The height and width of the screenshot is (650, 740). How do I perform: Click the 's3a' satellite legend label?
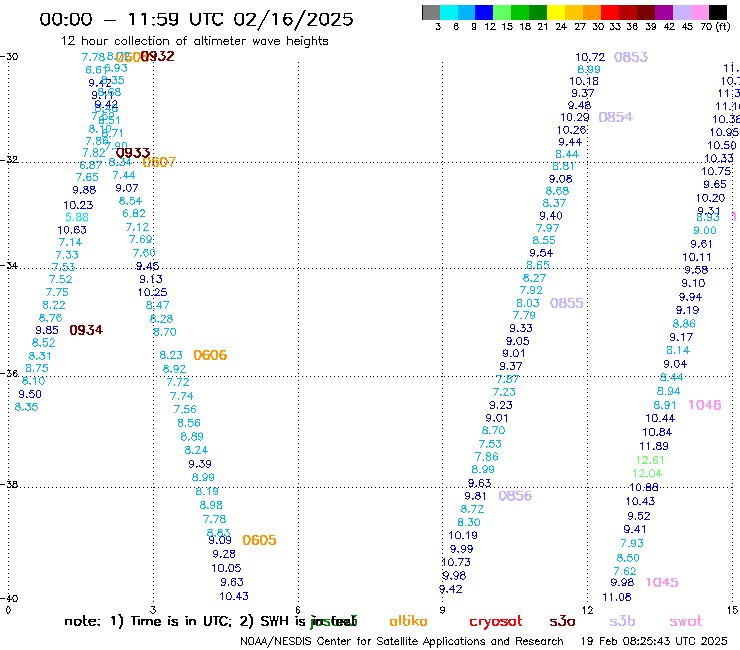point(562,621)
